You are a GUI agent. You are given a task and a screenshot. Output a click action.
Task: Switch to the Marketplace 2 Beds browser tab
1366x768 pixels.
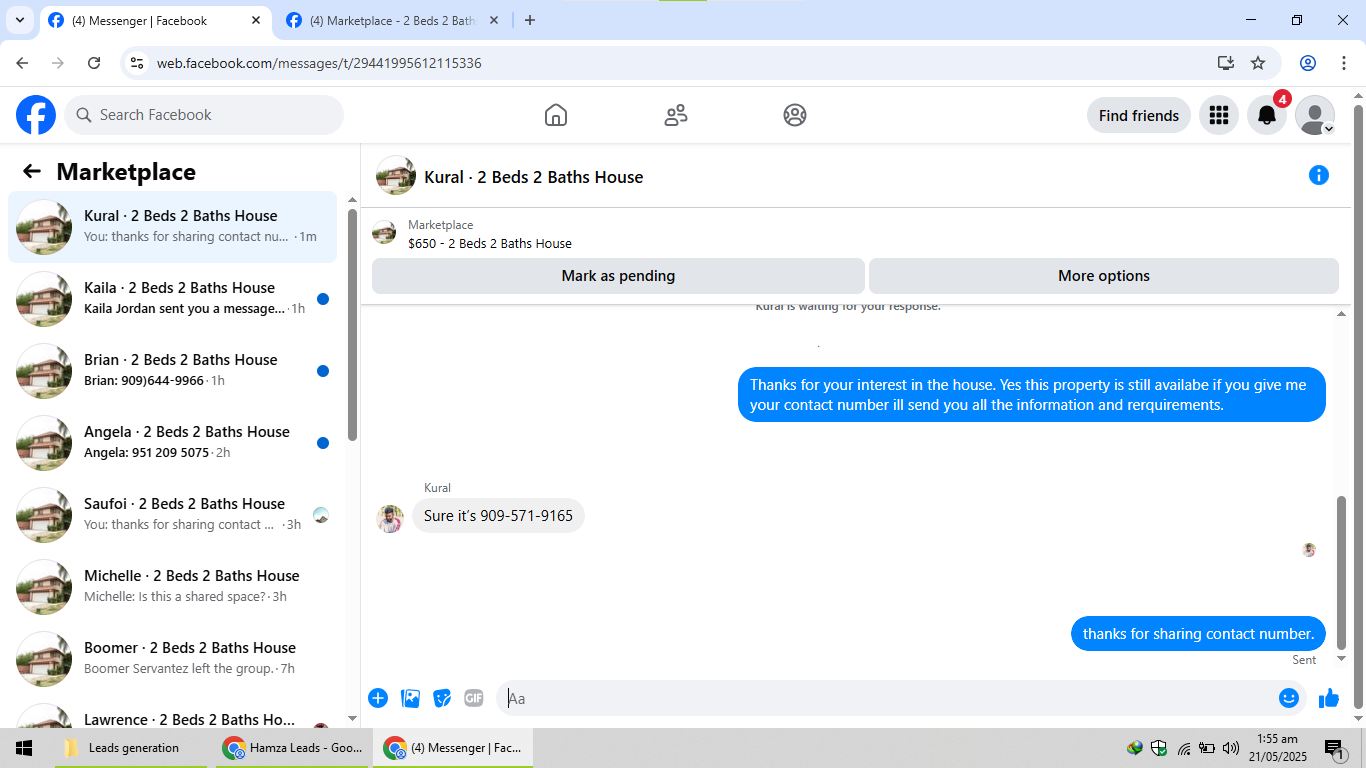pyautogui.click(x=392, y=20)
